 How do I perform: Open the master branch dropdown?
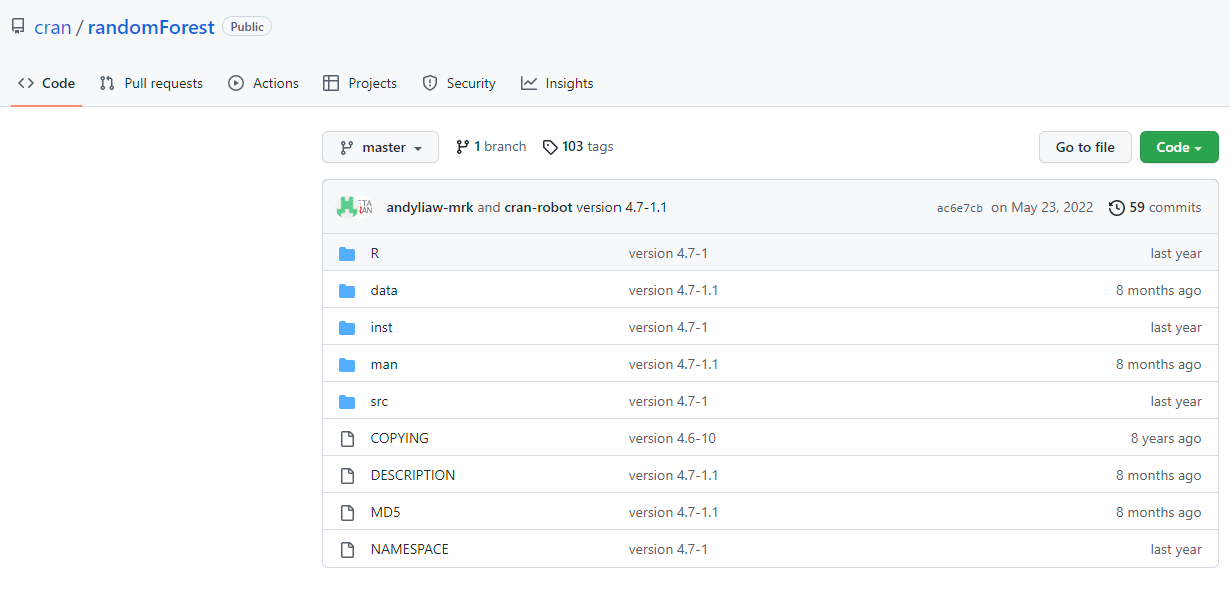(380, 147)
